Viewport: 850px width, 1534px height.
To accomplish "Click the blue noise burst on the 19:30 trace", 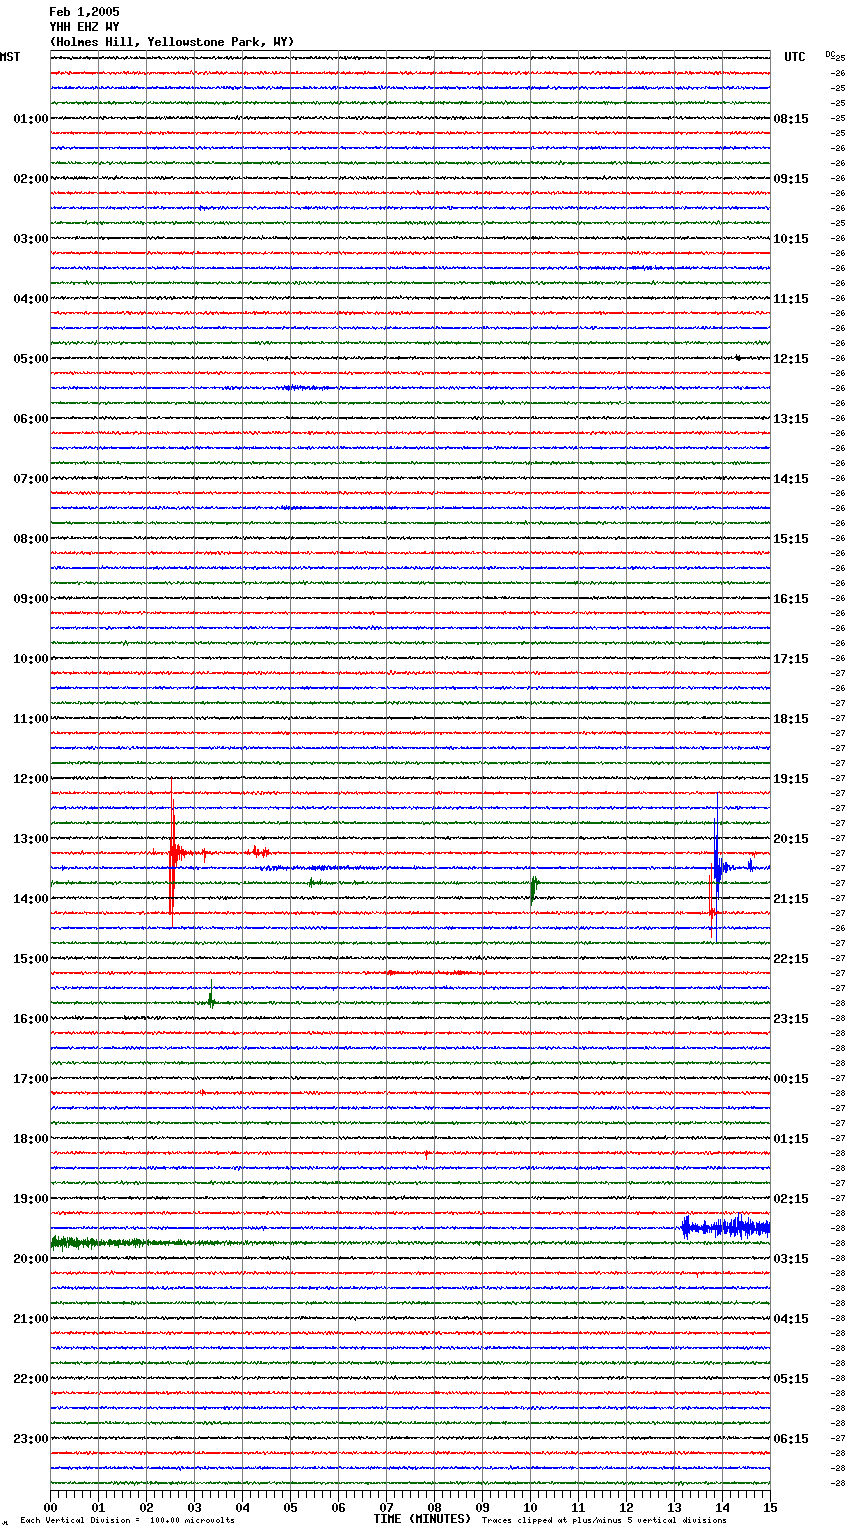I will click(x=726, y=1227).
